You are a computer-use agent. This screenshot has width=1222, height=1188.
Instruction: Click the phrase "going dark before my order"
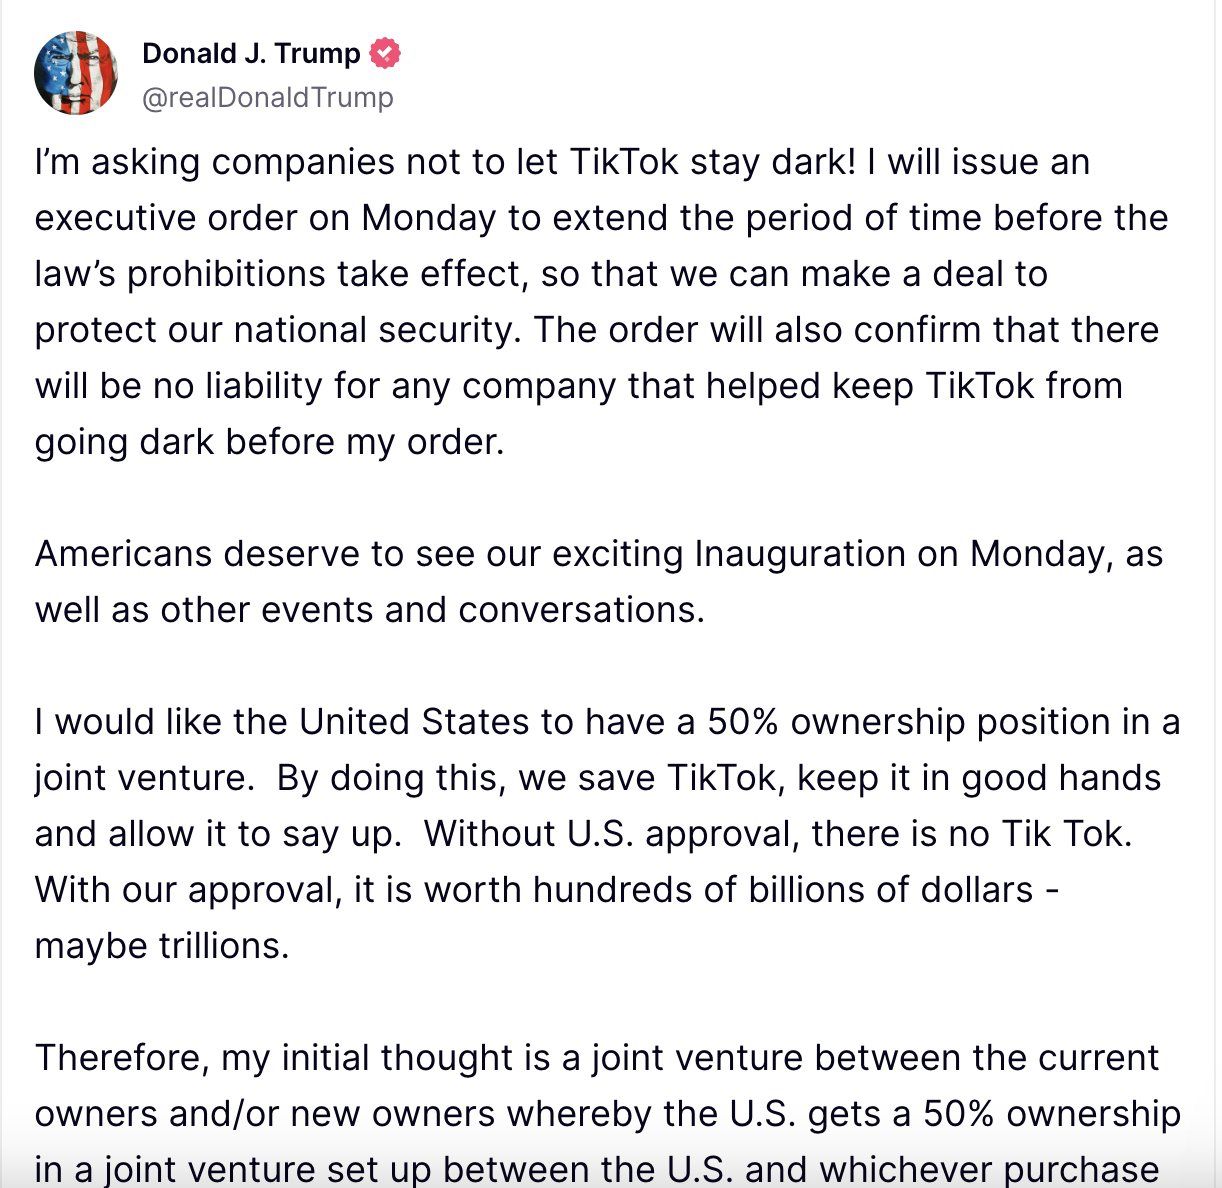pos(268,442)
